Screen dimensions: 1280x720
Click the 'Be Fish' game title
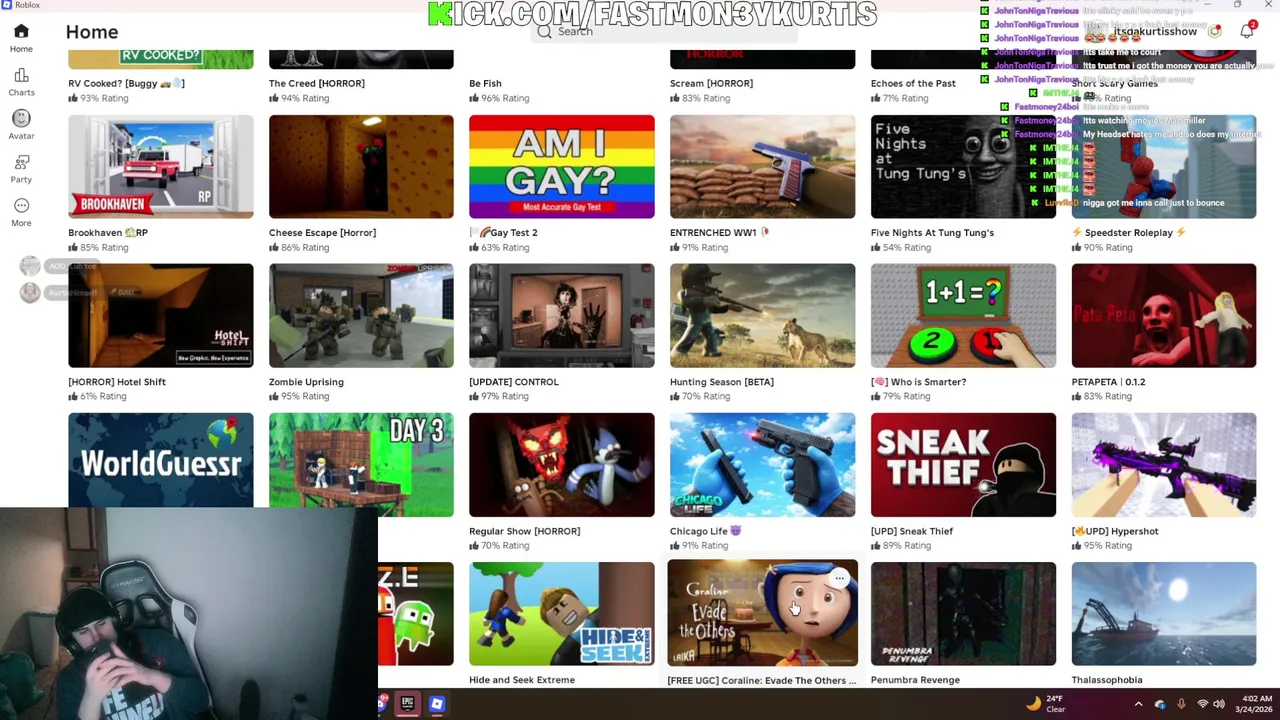click(485, 83)
